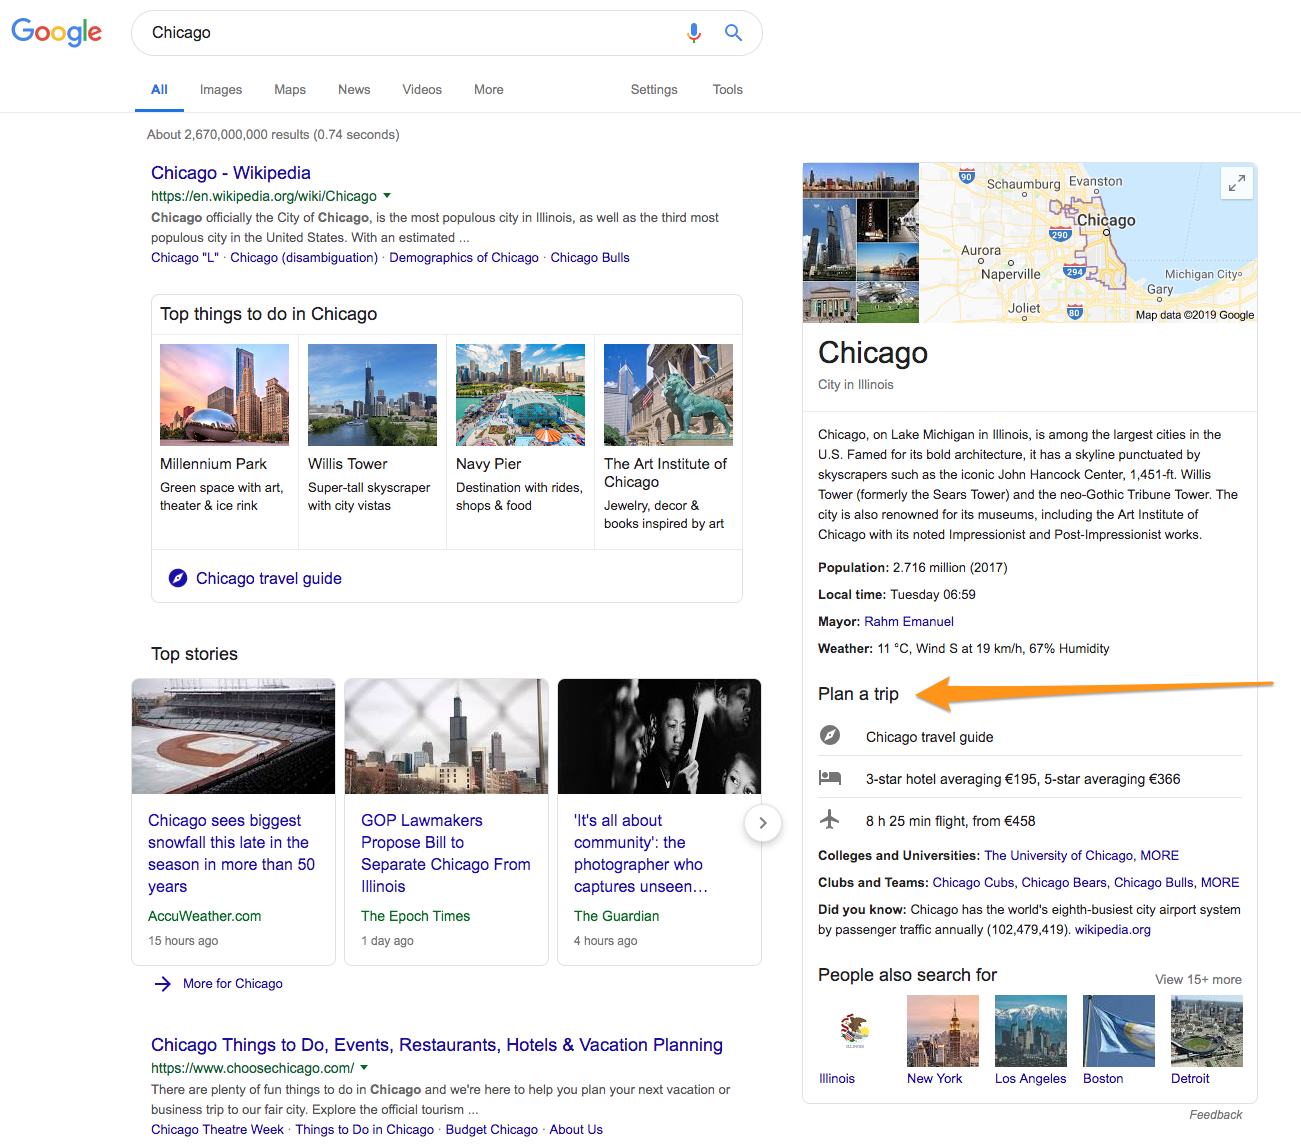Image resolution: width=1301 pixels, height=1146 pixels.
Task: Click the Feedback link
Action: pyautogui.click(x=1216, y=1115)
